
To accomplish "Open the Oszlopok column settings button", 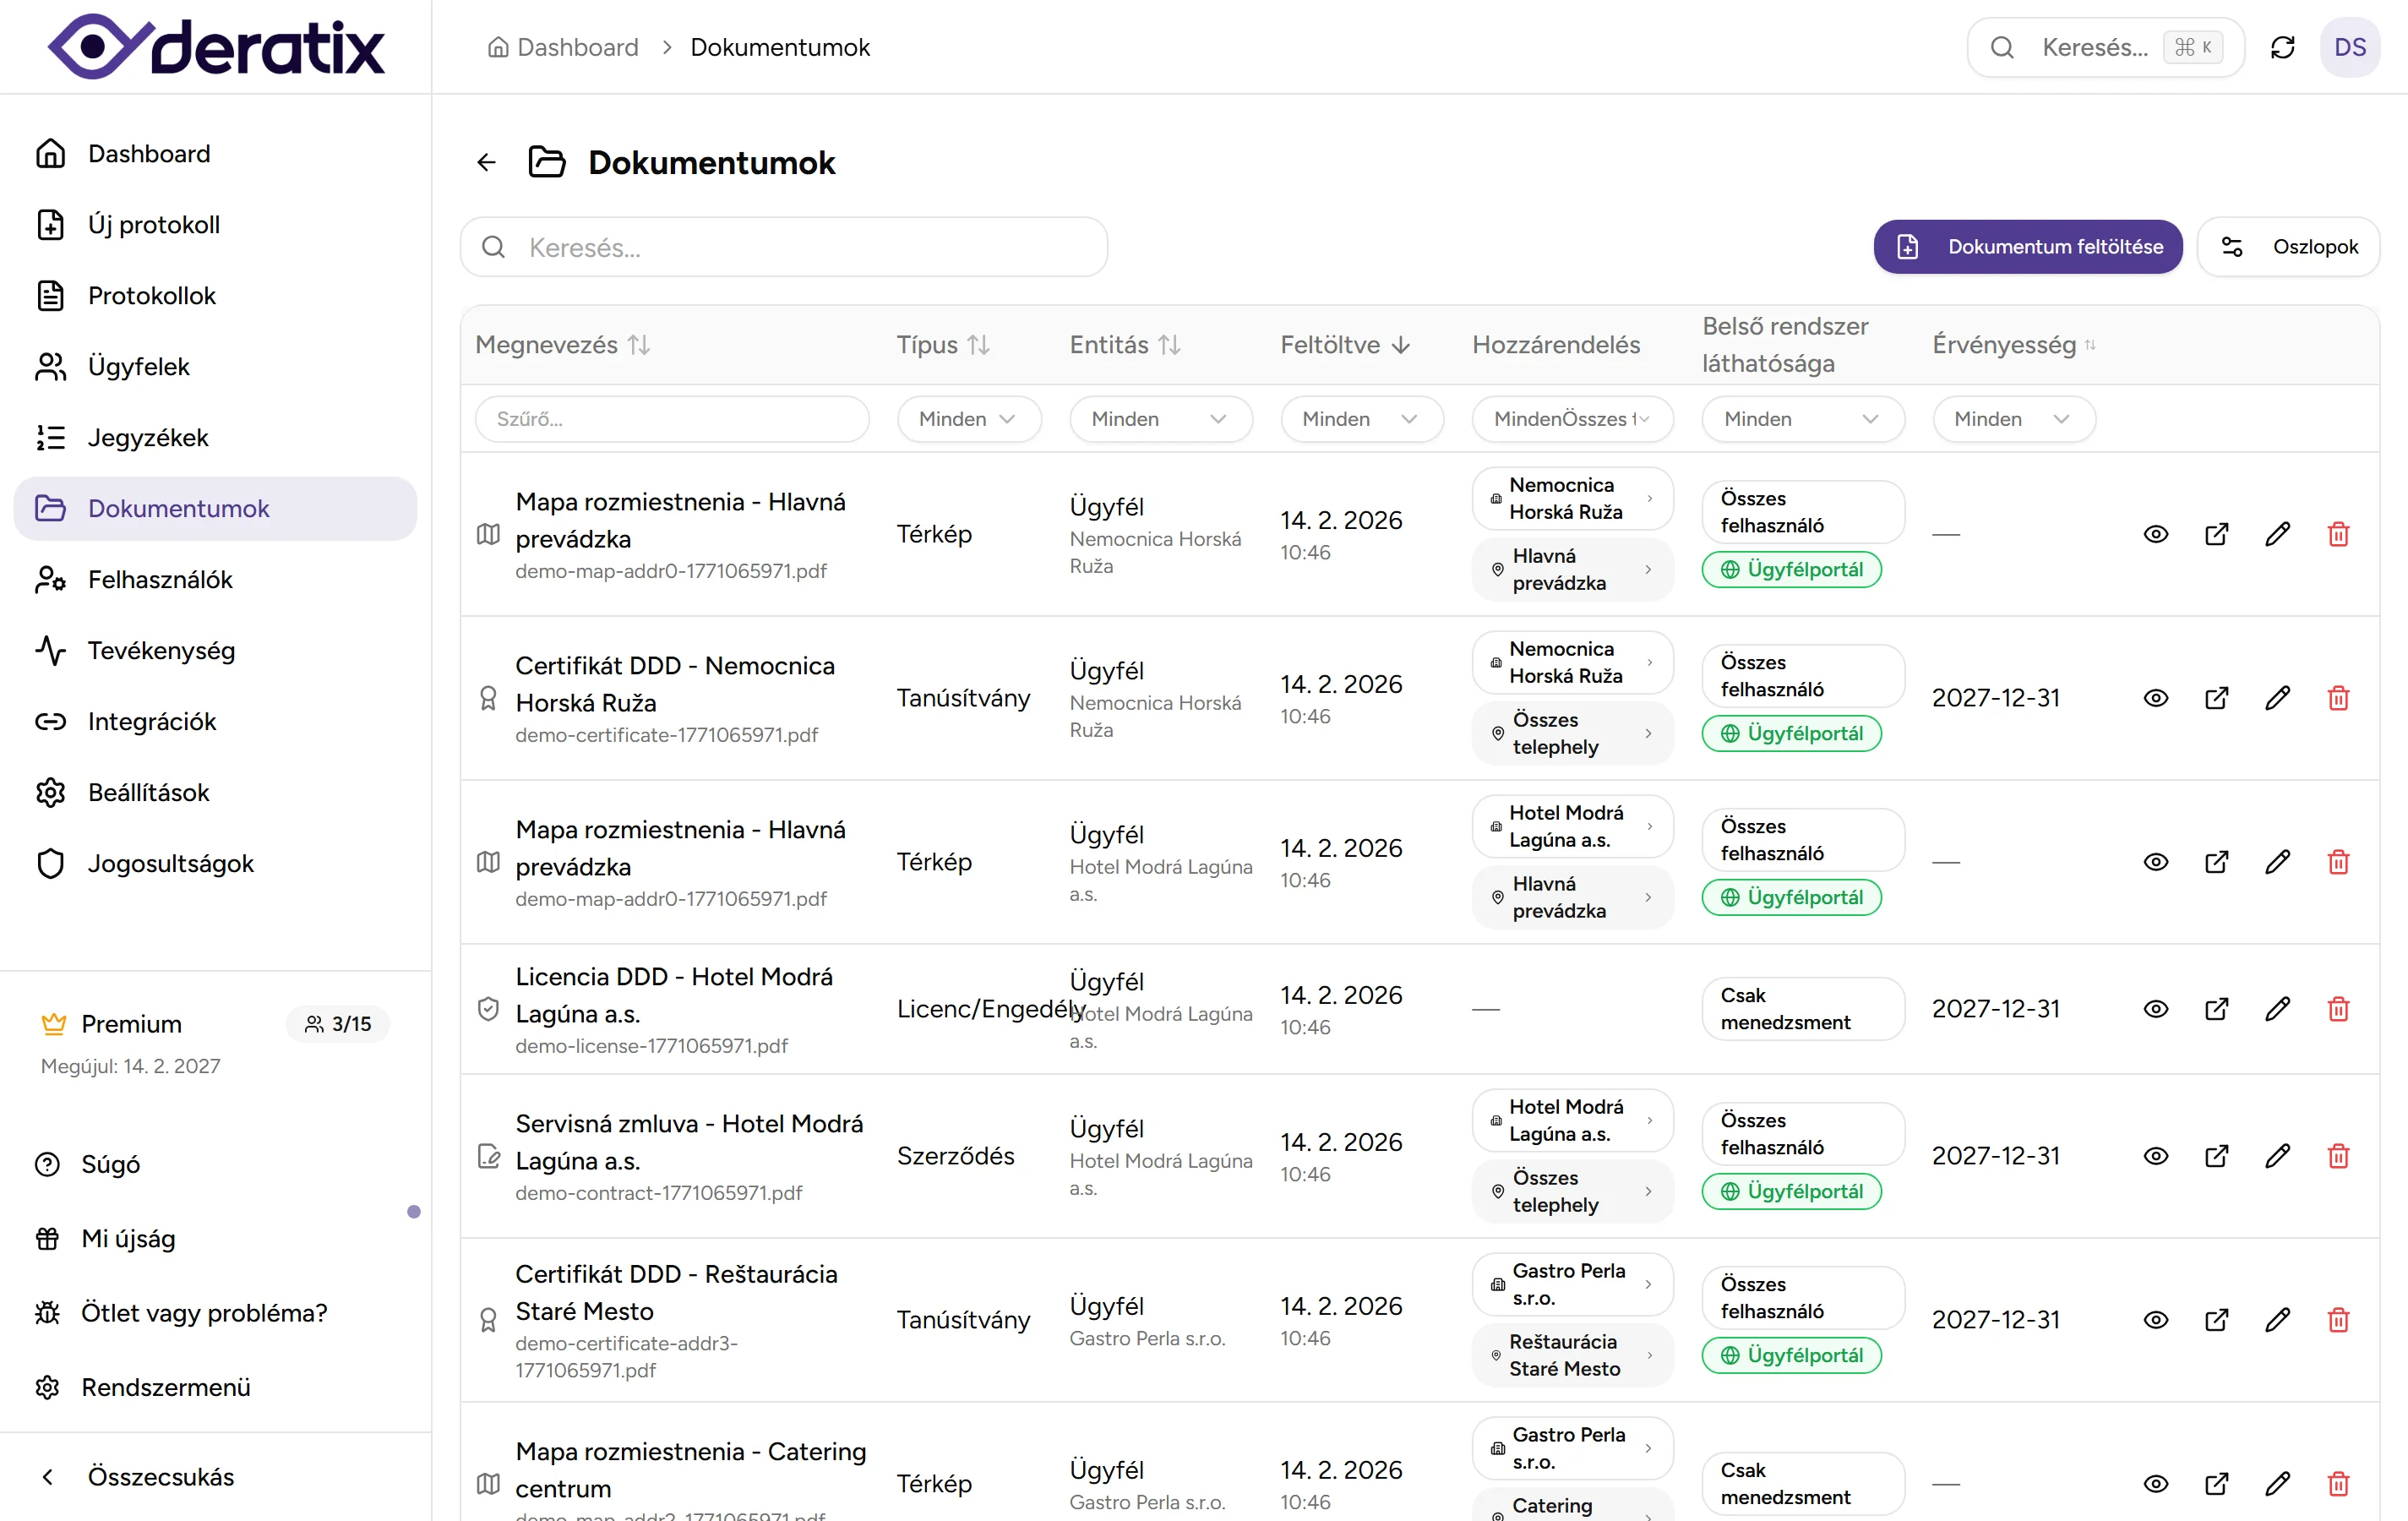I will pos(2288,247).
